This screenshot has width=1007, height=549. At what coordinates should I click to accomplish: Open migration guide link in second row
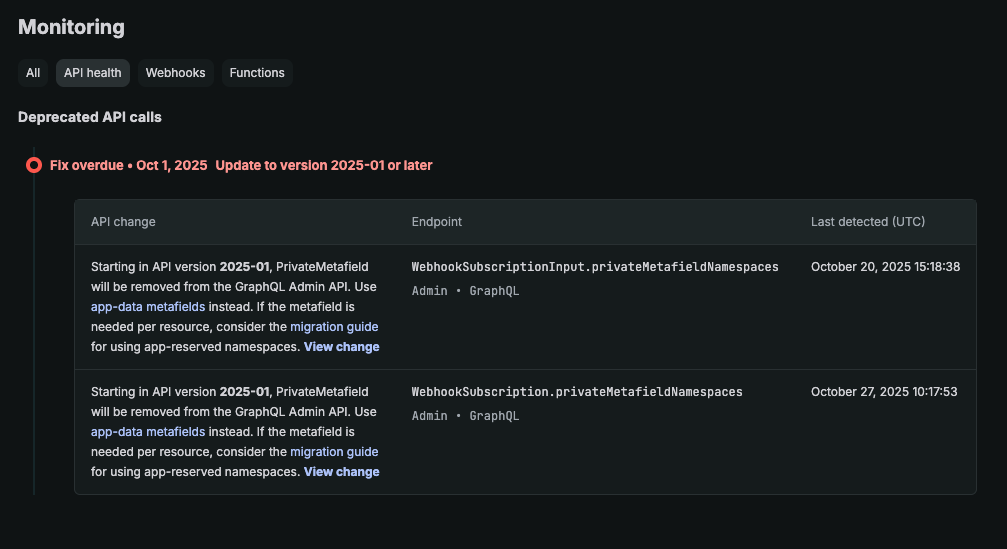334,452
